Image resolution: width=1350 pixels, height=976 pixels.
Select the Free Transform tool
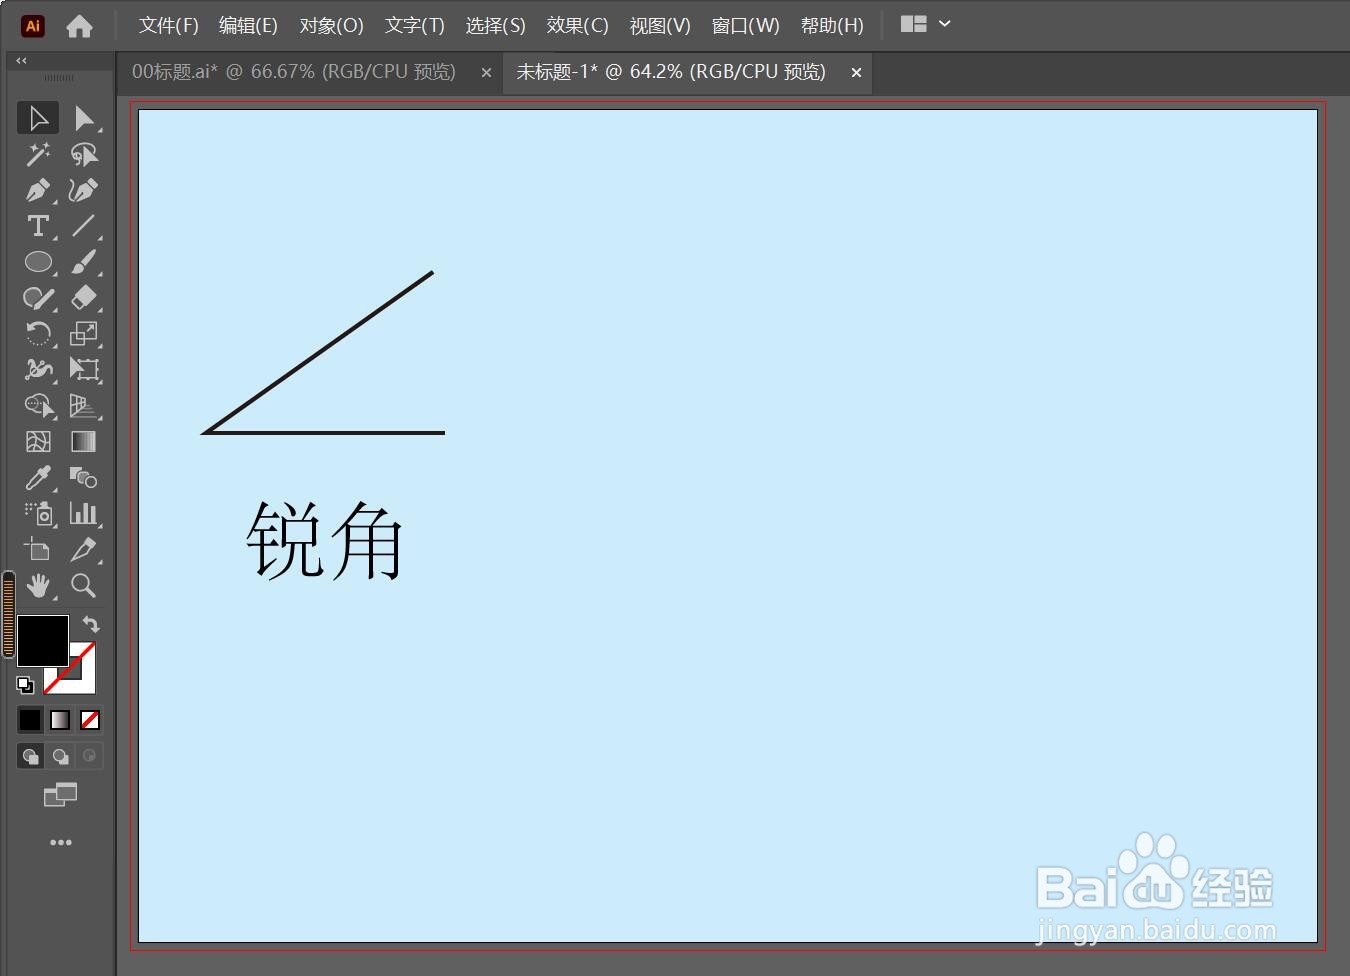tap(84, 370)
